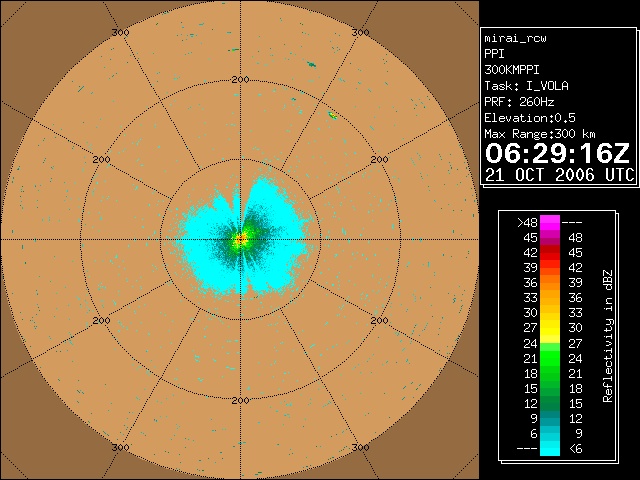Click the 200 range label south of center
The height and width of the screenshot is (480, 640).
(240, 401)
